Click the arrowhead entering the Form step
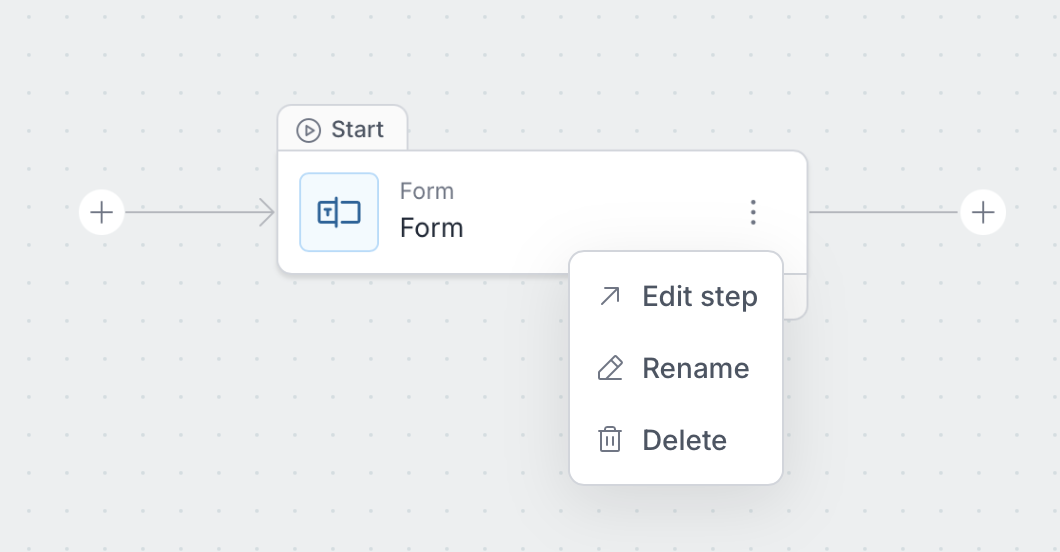Screen dimensions: 1060x552 267,212
